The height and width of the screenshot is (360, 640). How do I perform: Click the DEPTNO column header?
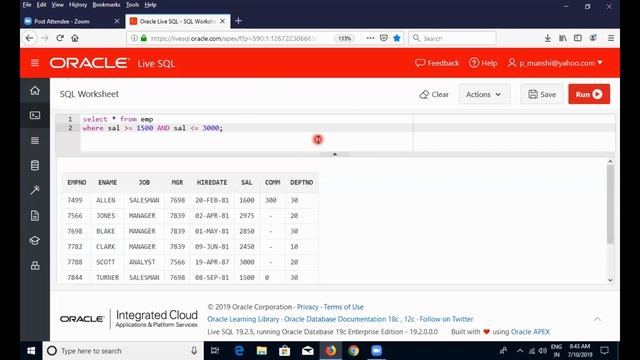tap(302, 182)
